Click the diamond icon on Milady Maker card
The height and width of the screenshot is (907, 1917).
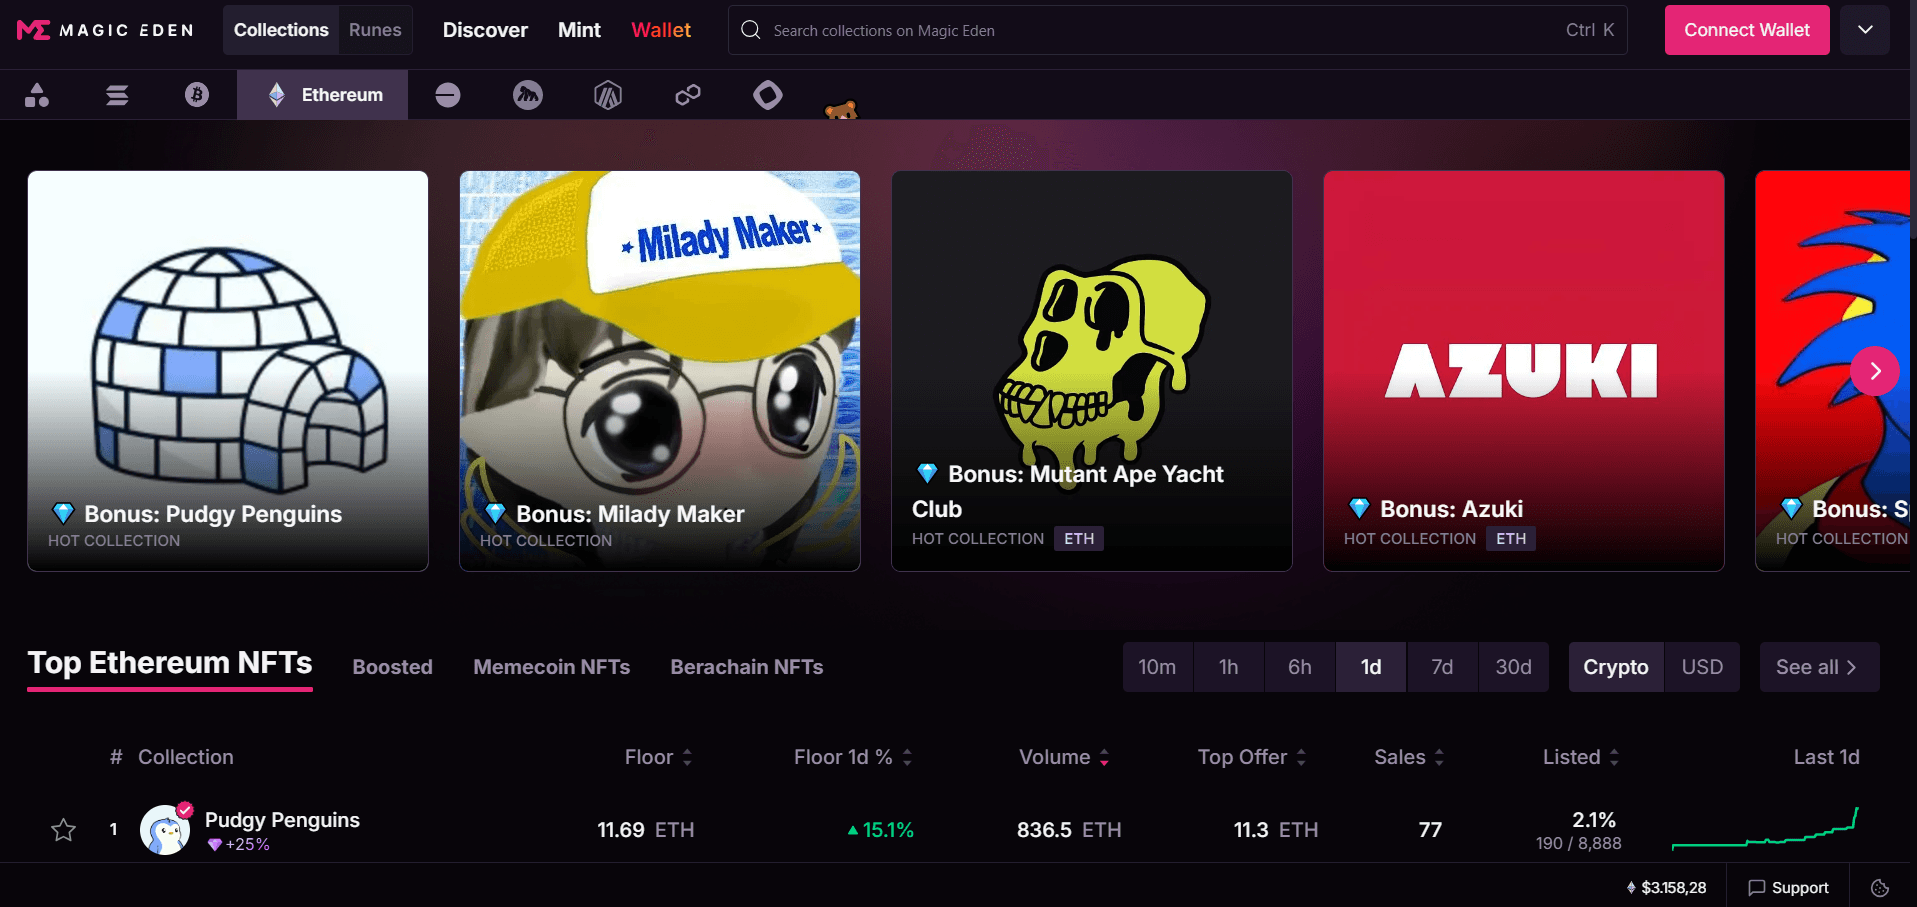pos(495,514)
